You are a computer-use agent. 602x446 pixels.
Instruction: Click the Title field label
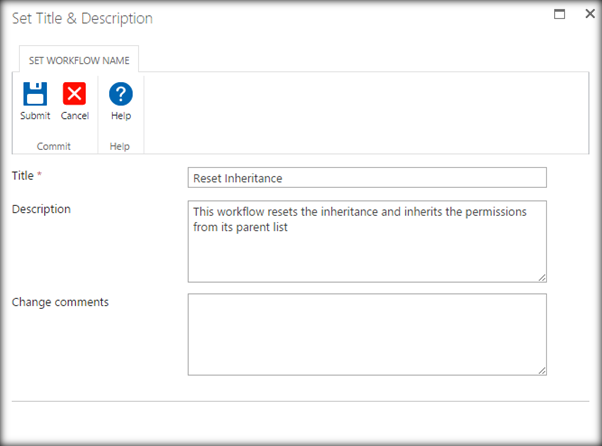(x=23, y=176)
